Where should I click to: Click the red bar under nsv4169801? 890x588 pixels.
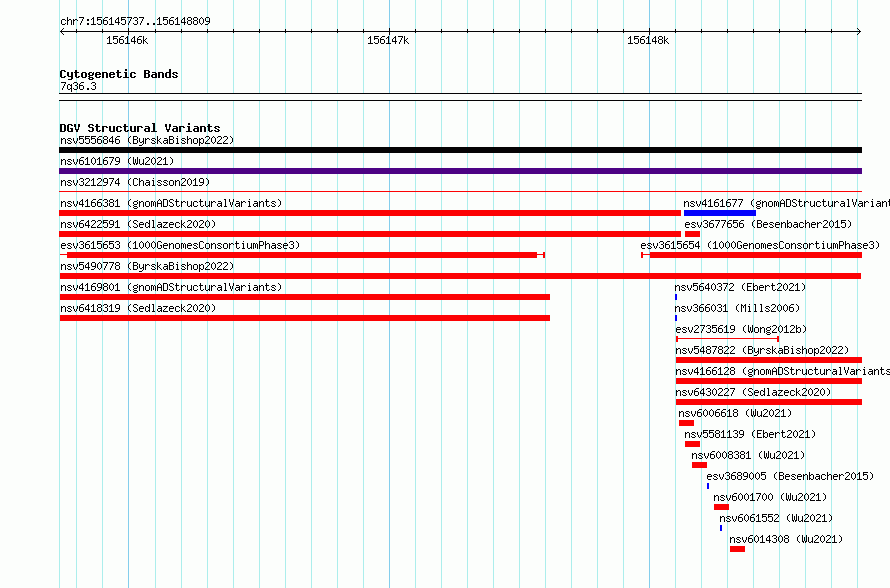(305, 297)
